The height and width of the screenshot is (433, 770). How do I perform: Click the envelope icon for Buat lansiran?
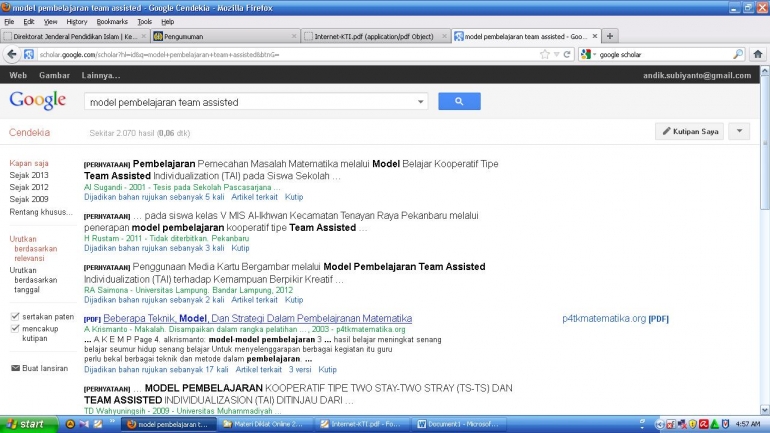14,368
